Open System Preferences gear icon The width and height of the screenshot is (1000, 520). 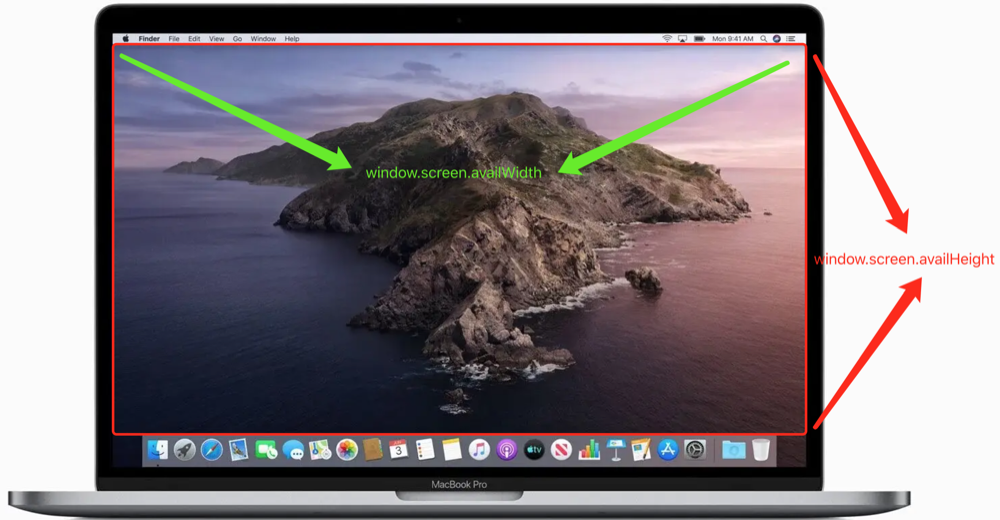coord(695,450)
